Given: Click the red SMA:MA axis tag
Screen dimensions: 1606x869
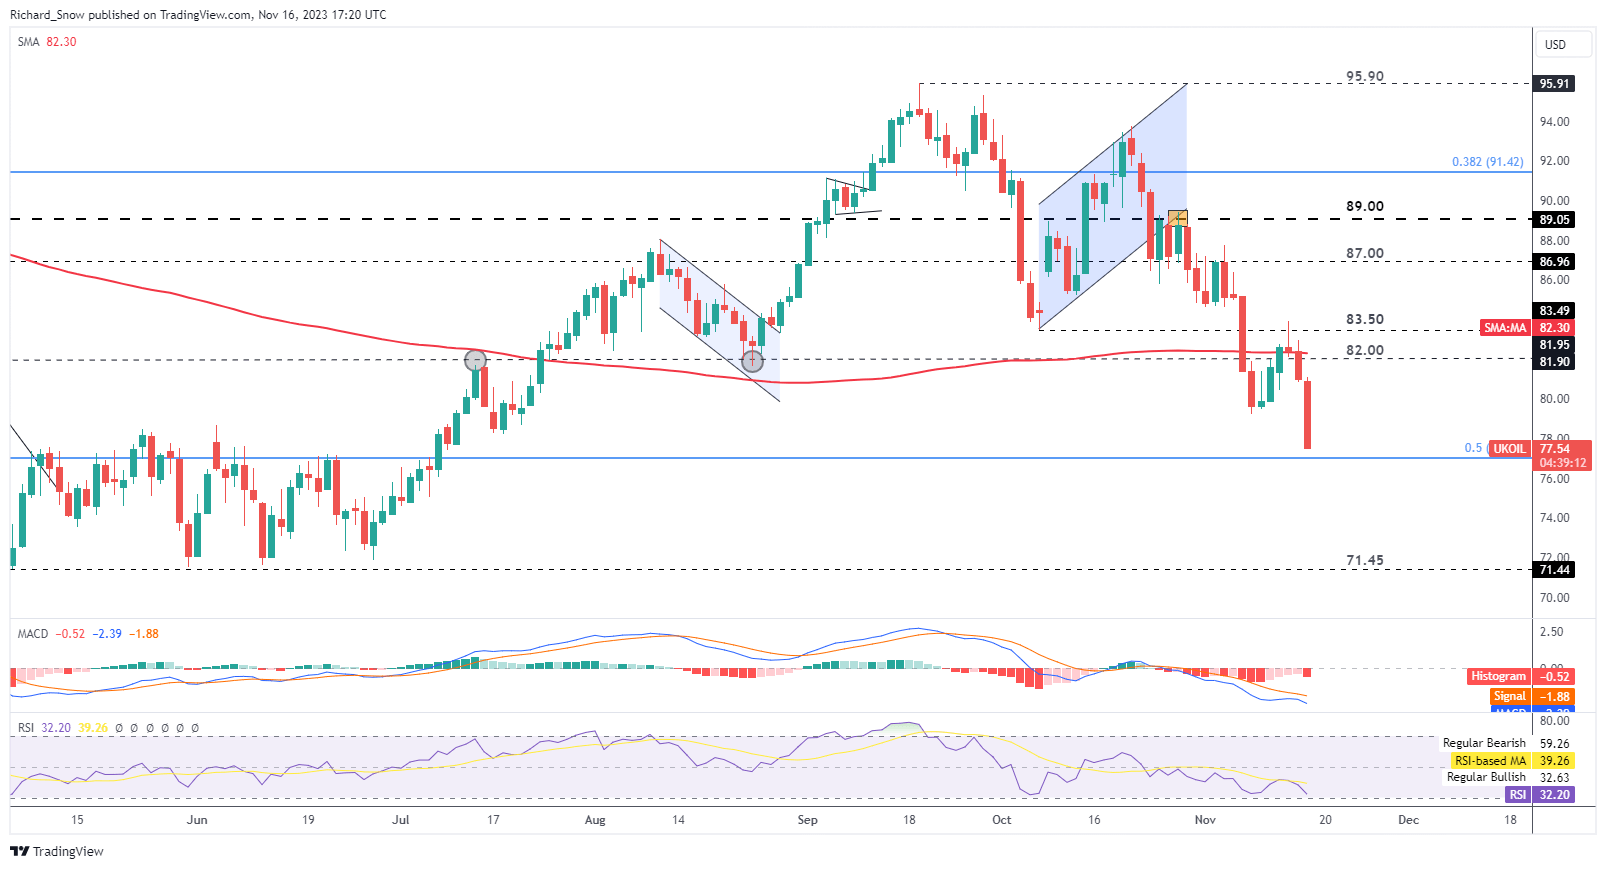Looking at the screenshot, I should [1505, 328].
